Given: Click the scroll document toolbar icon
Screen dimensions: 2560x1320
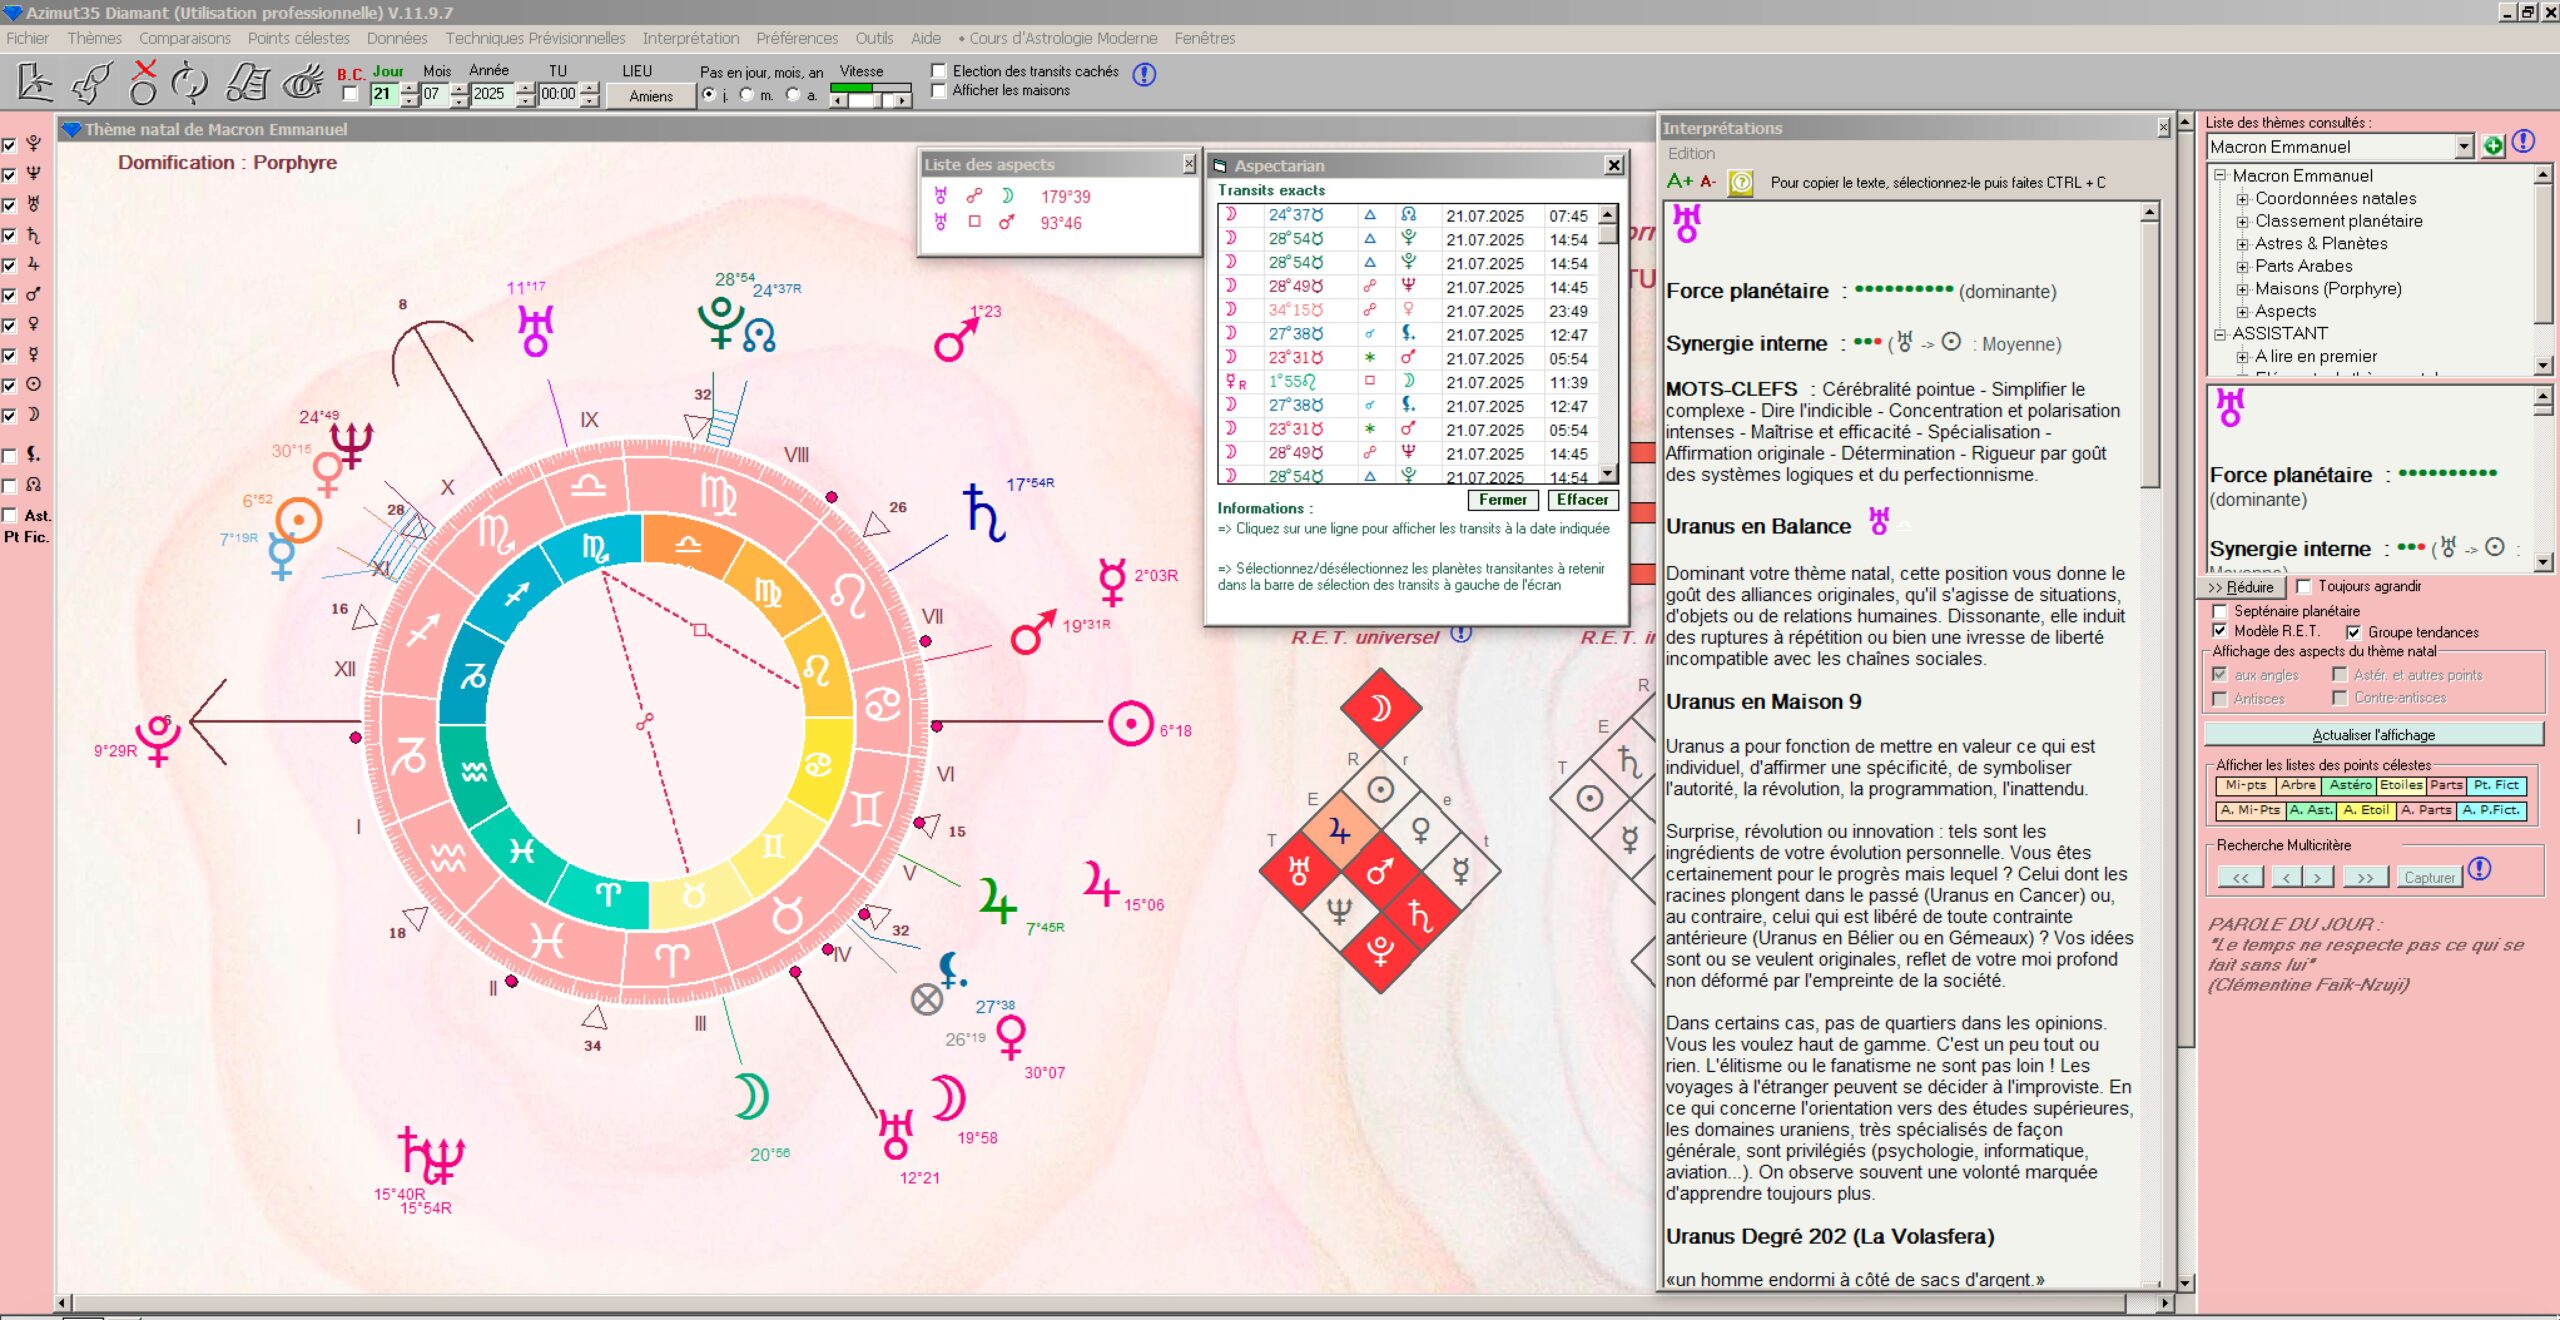Looking at the screenshot, I should pyautogui.click(x=246, y=83).
